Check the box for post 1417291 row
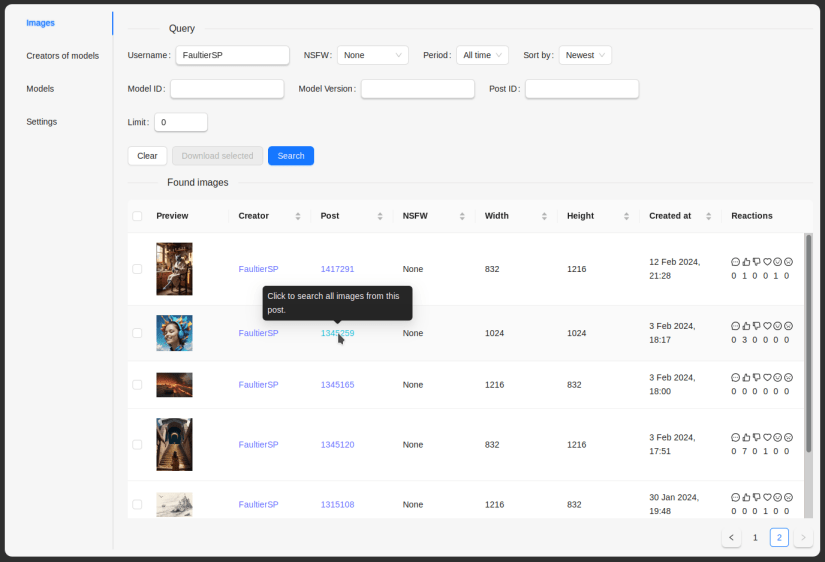The width and height of the screenshot is (825, 562). tap(137, 269)
